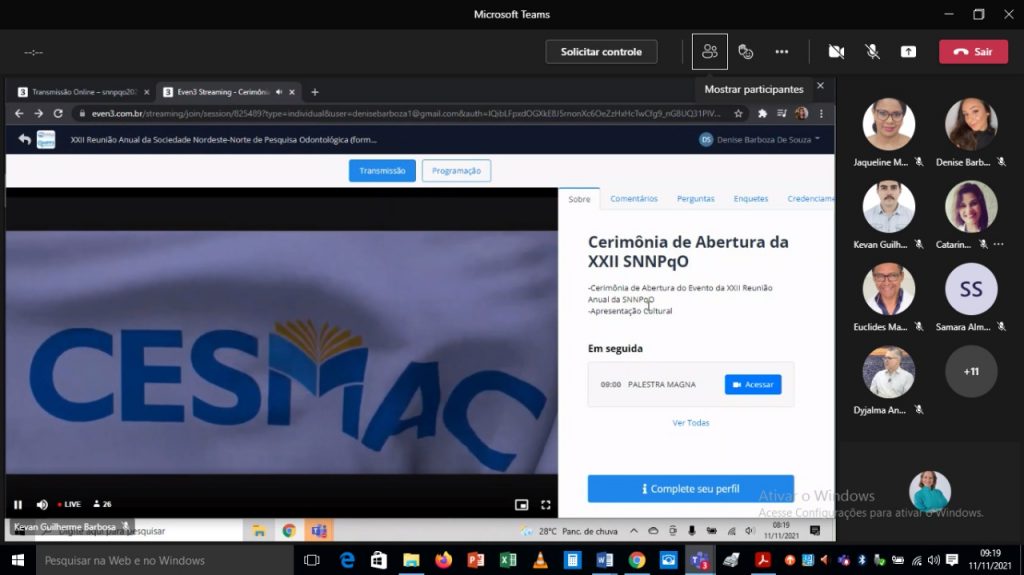Click the red Sair leave button
The height and width of the screenshot is (575, 1024).
tap(973, 52)
